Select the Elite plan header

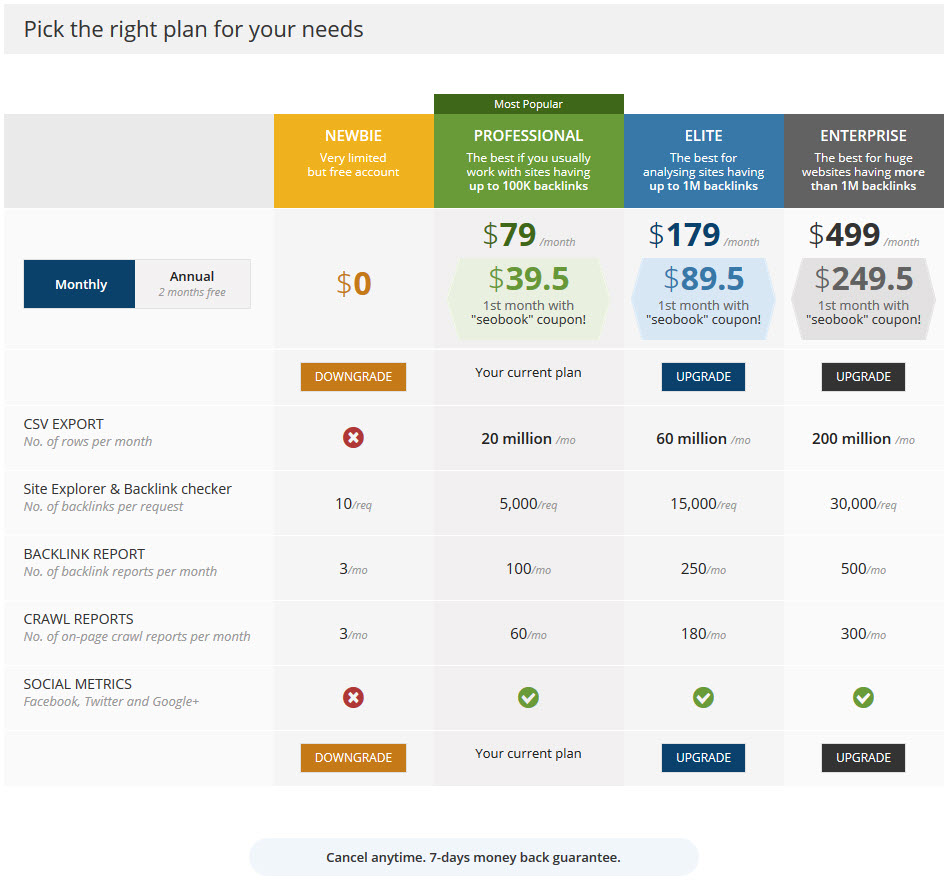coord(703,160)
